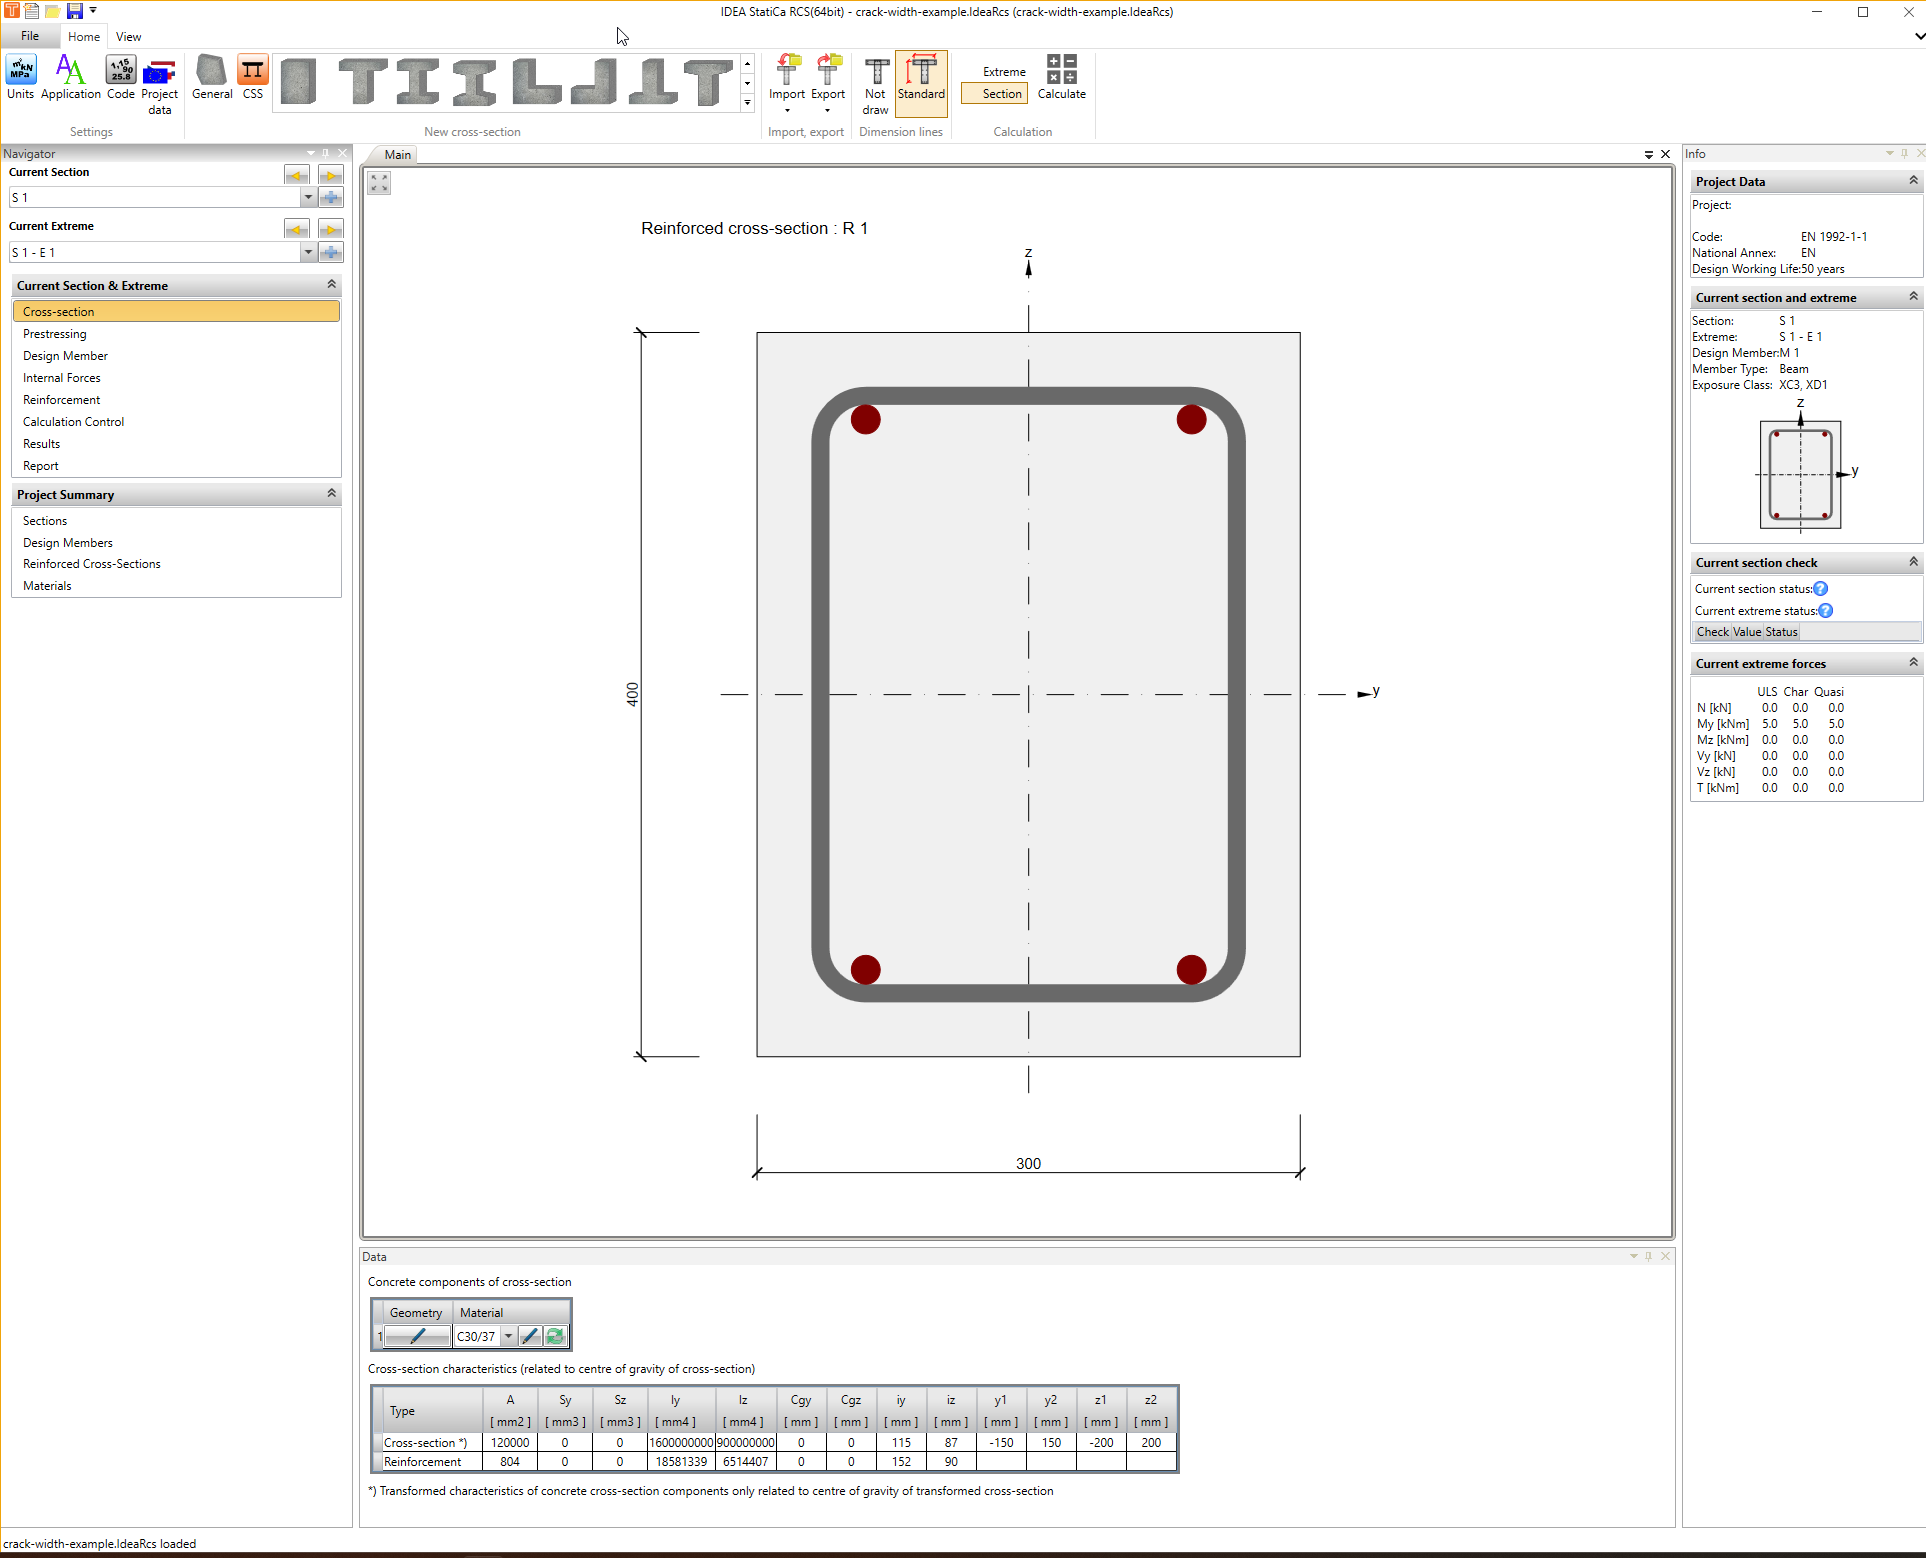Select the CSS settings icon
Image resolution: width=1926 pixels, height=1558 pixels.
click(252, 79)
